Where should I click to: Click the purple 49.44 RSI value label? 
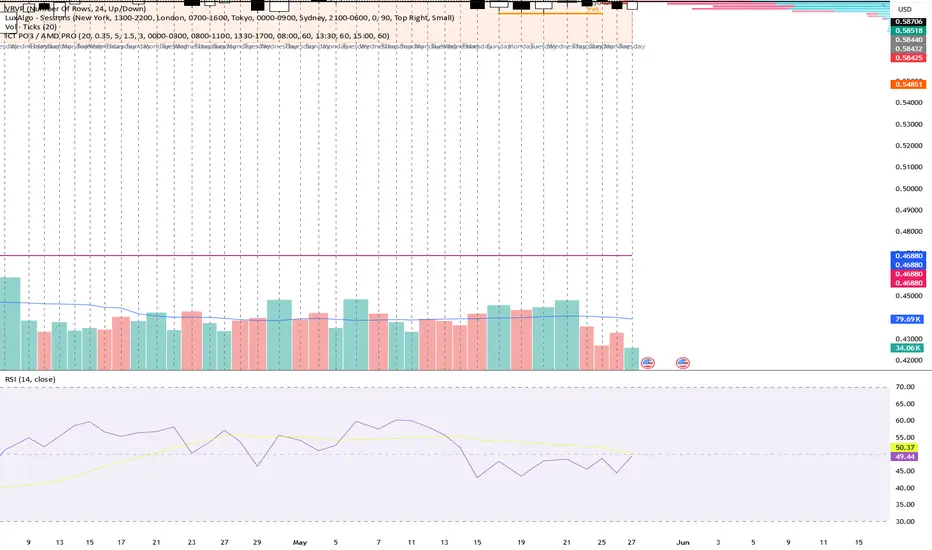coord(905,457)
